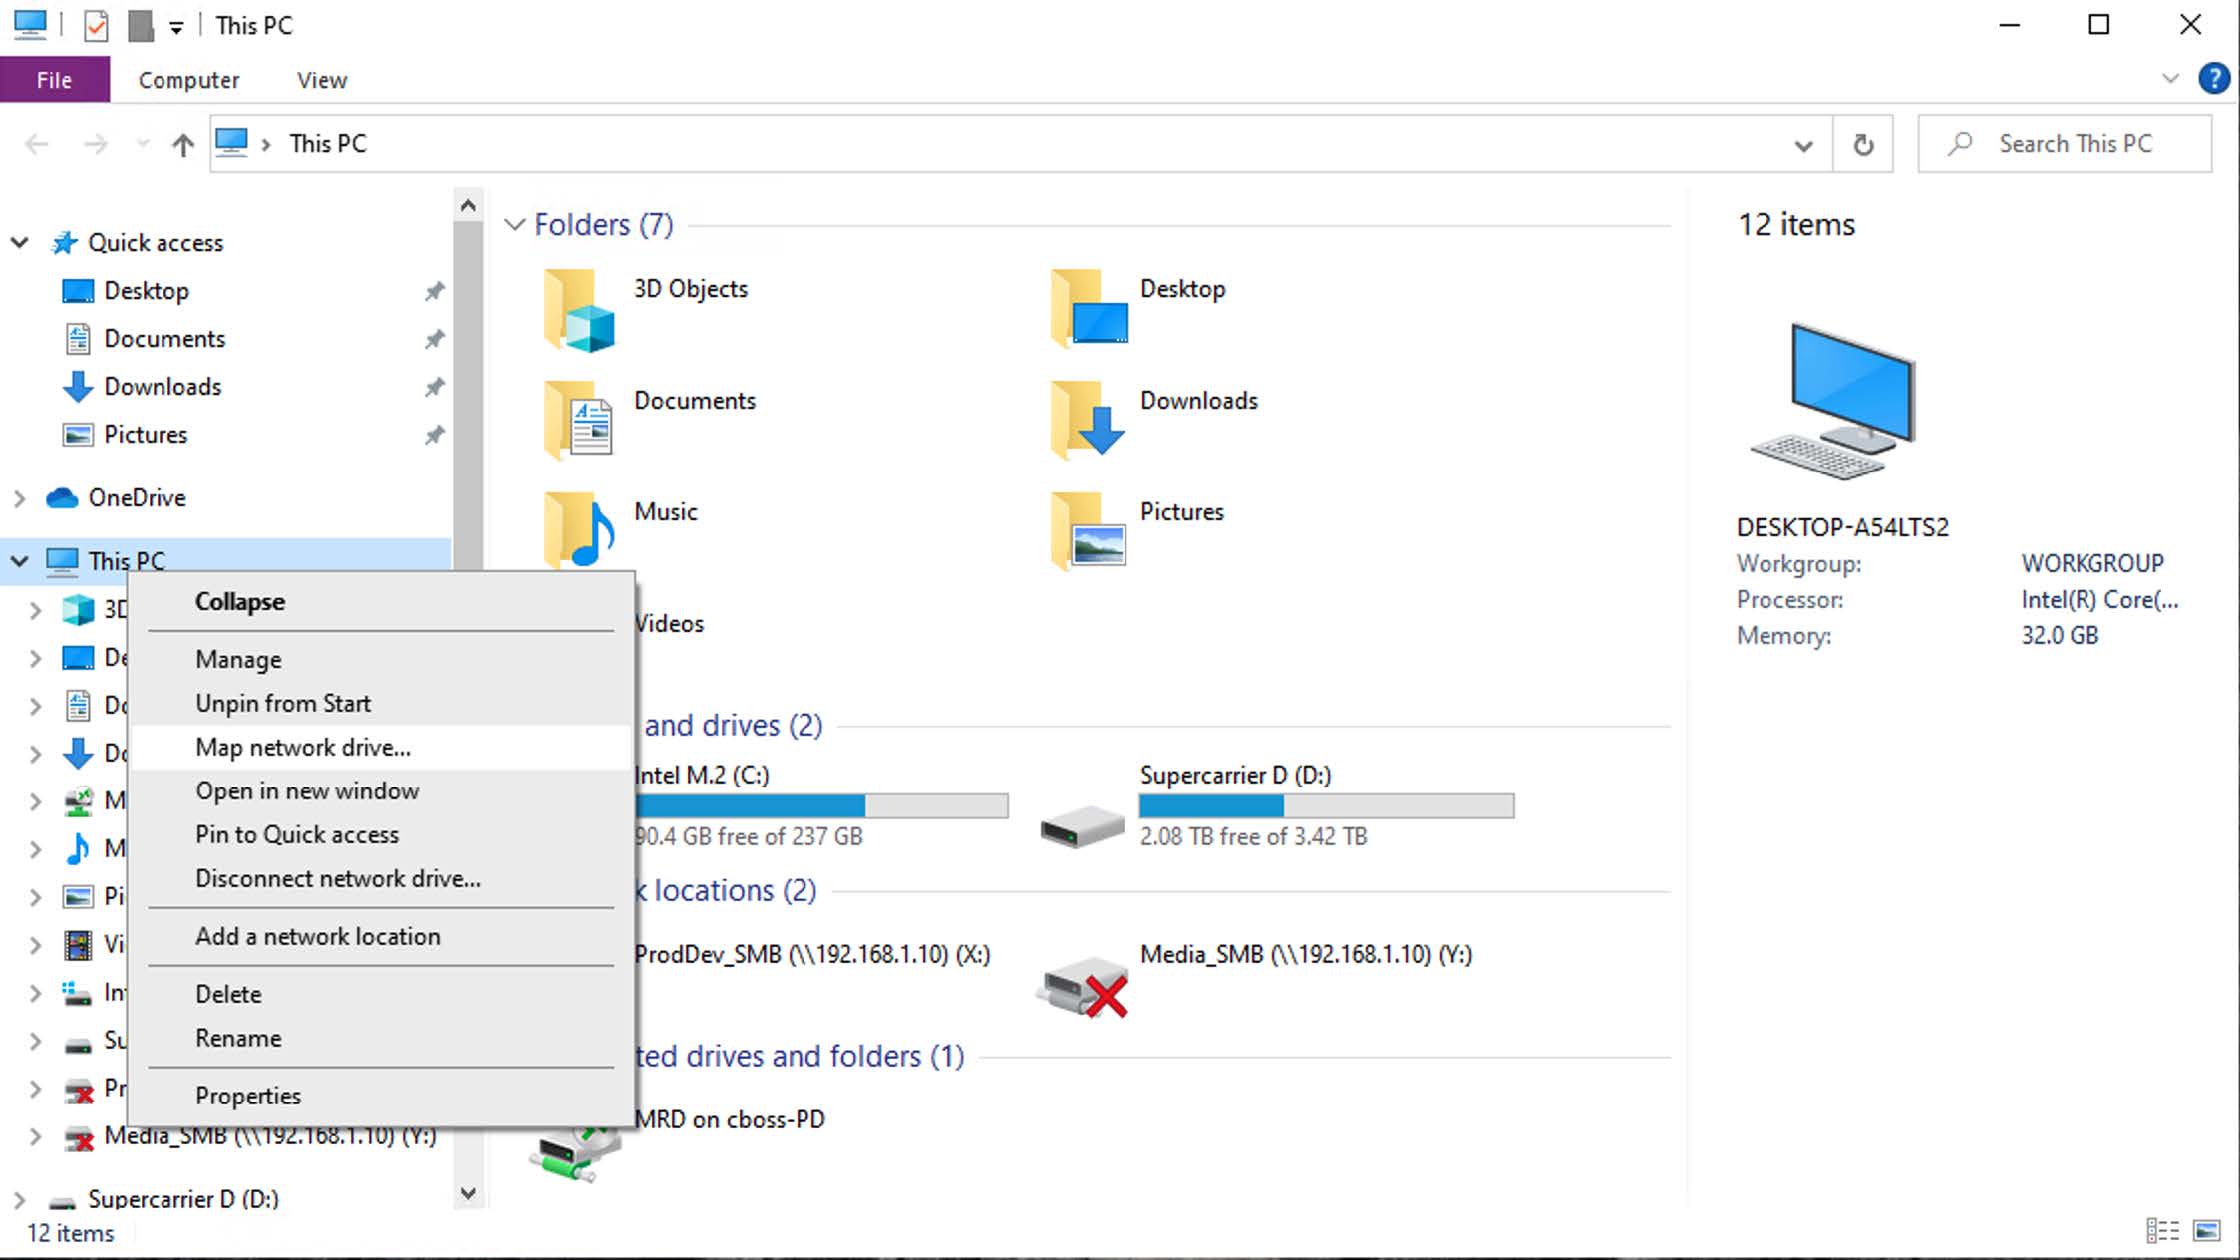This screenshot has height=1260, width=2240.
Task: Choose Map network drive... from context menu
Action: point(303,748)
